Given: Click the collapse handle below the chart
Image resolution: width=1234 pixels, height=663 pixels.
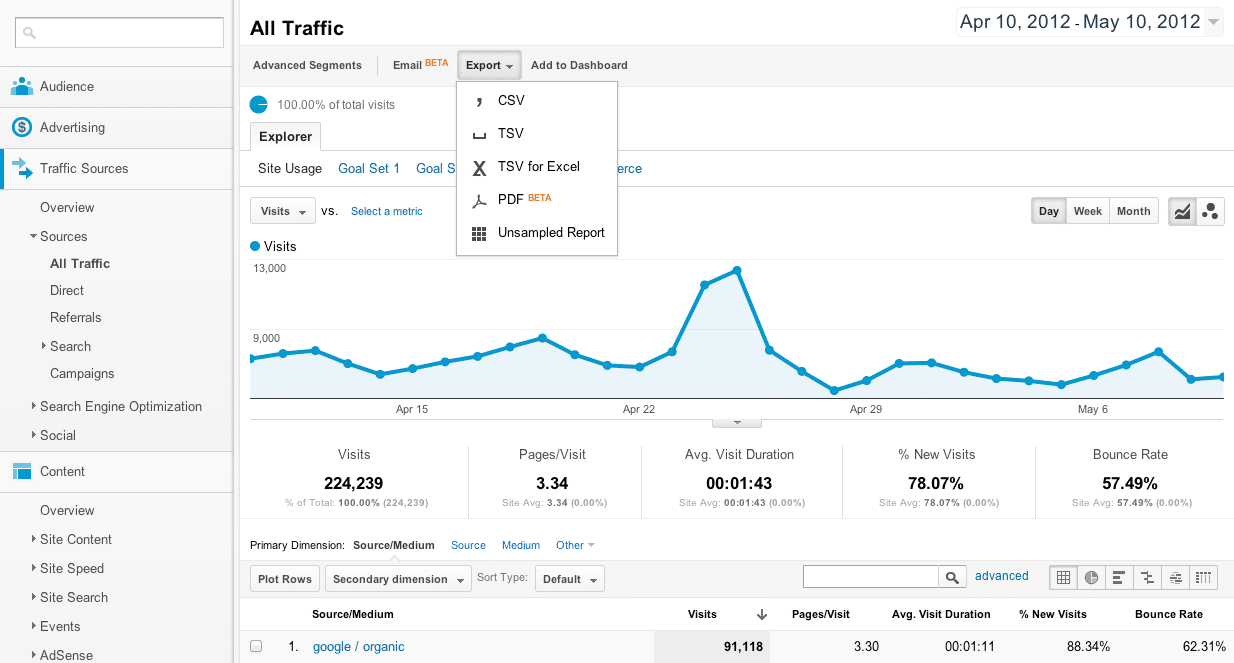Looking at the screenshot, I should [x=736, y=424].
